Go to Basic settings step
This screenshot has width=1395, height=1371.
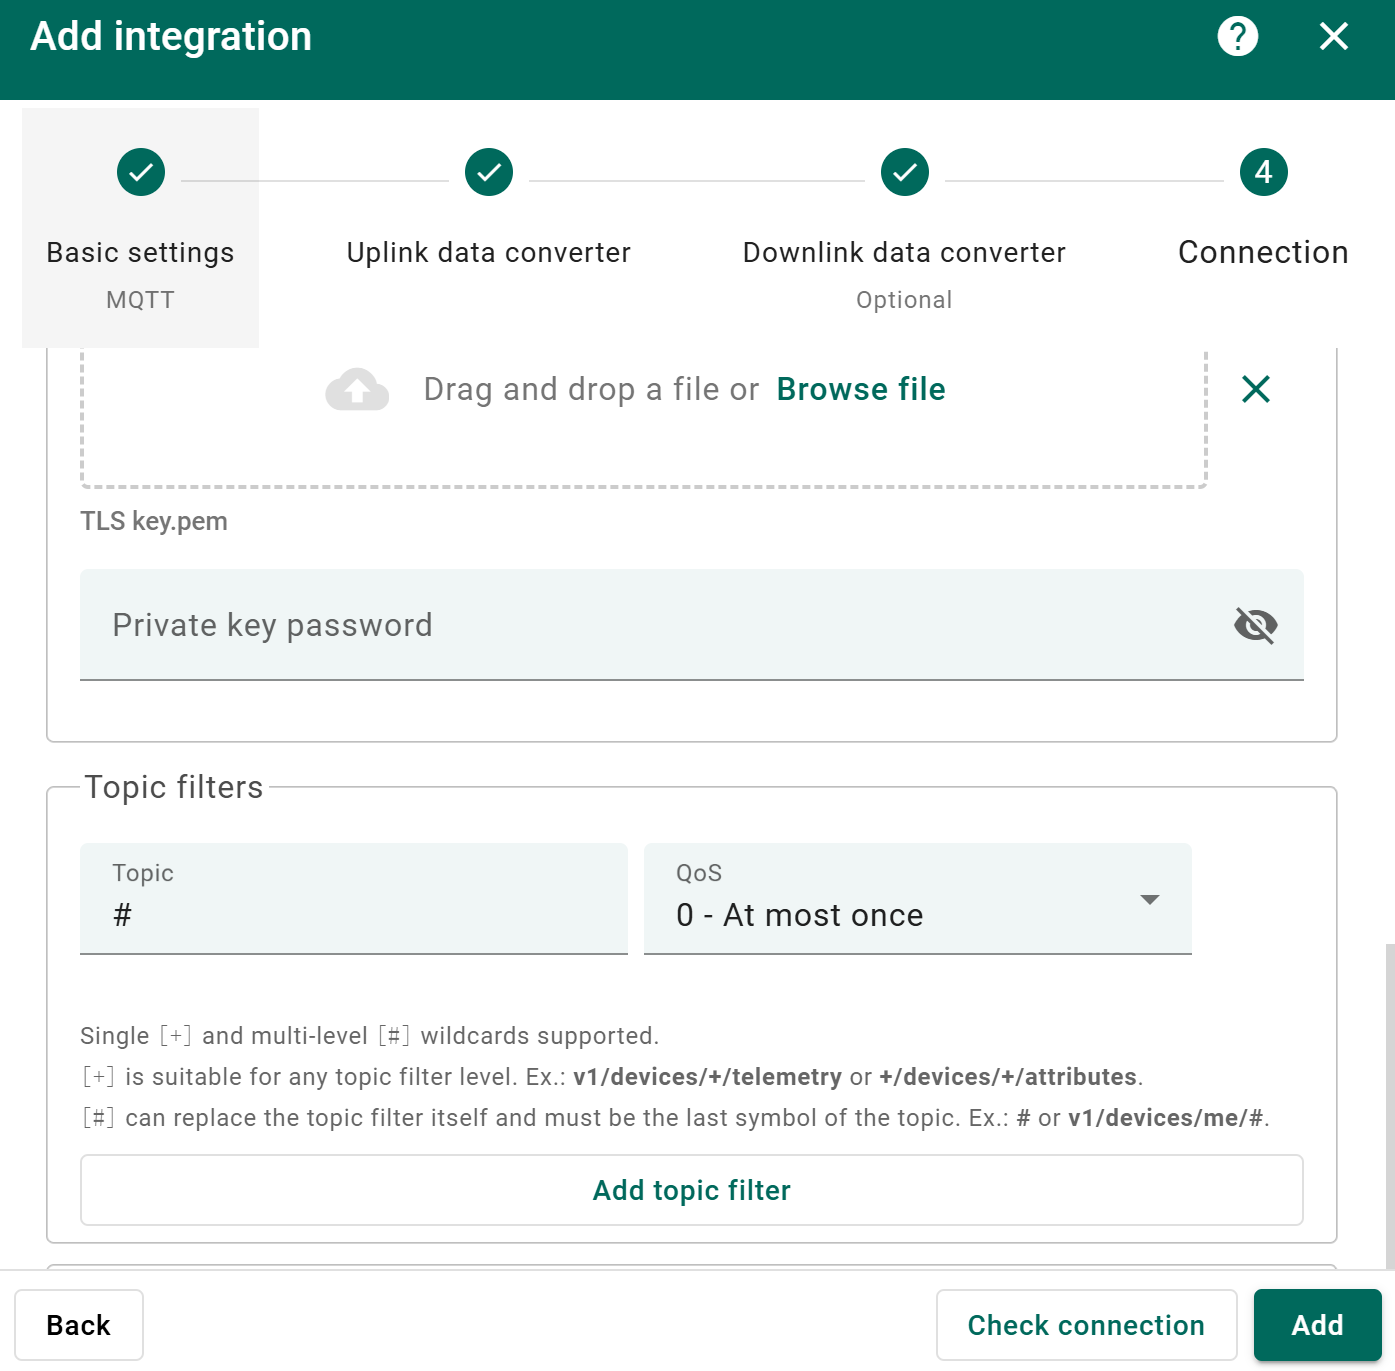(141, 253)
